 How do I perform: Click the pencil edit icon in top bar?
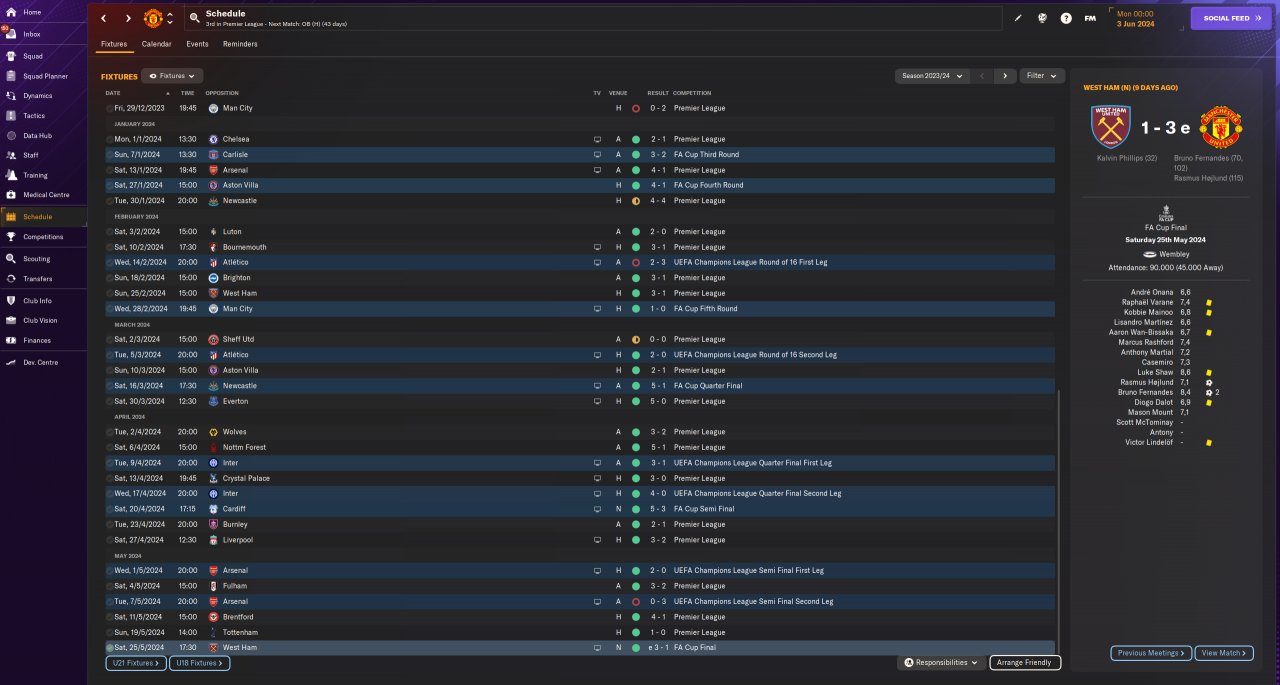(x=1018, y=18)
